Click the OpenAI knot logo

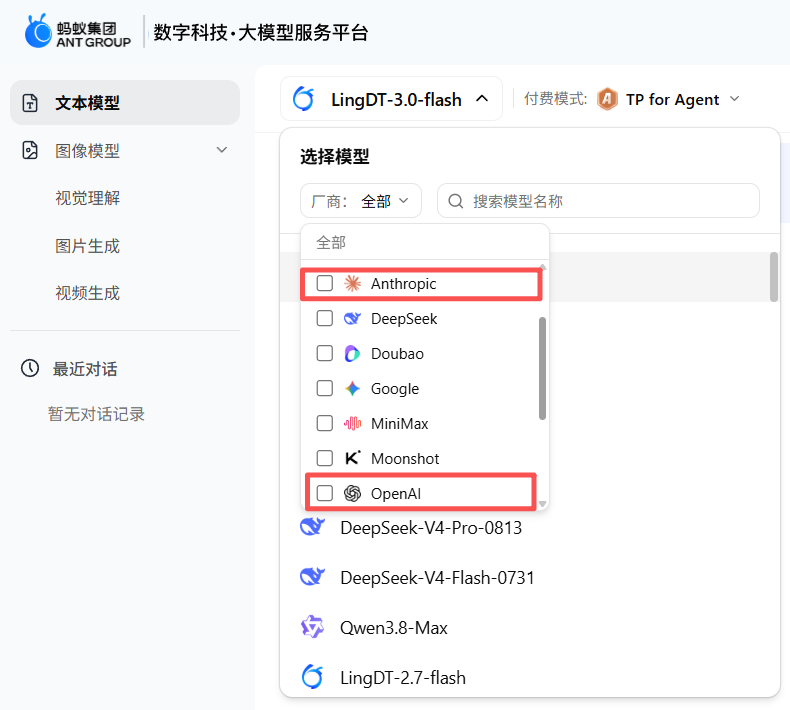pyautogui.click(x=352, y=493)
